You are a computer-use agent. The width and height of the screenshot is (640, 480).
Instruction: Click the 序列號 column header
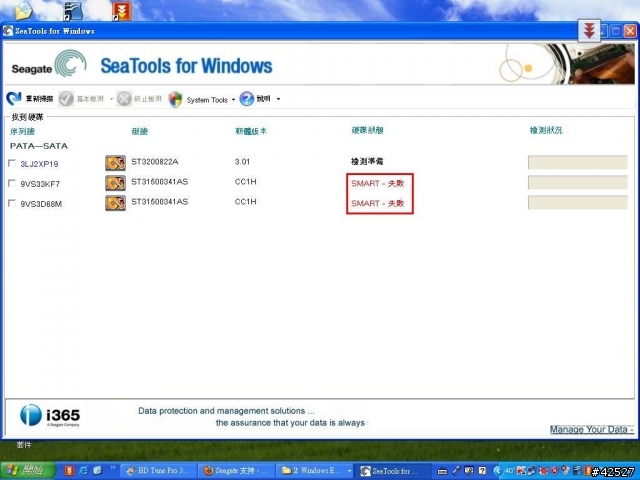[x=22, y=131]
